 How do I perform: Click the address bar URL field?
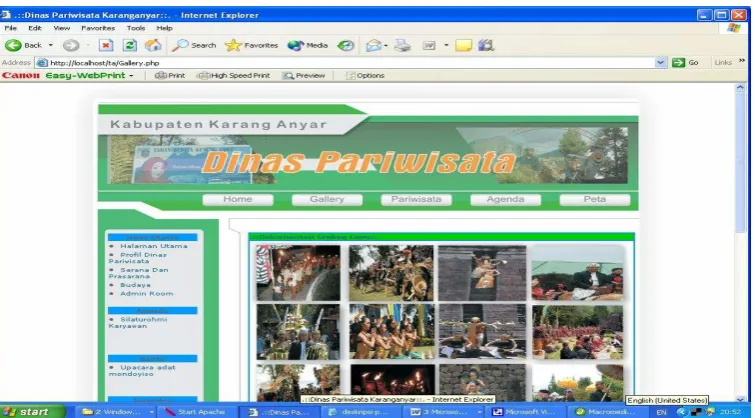click(x=351, y=63)
